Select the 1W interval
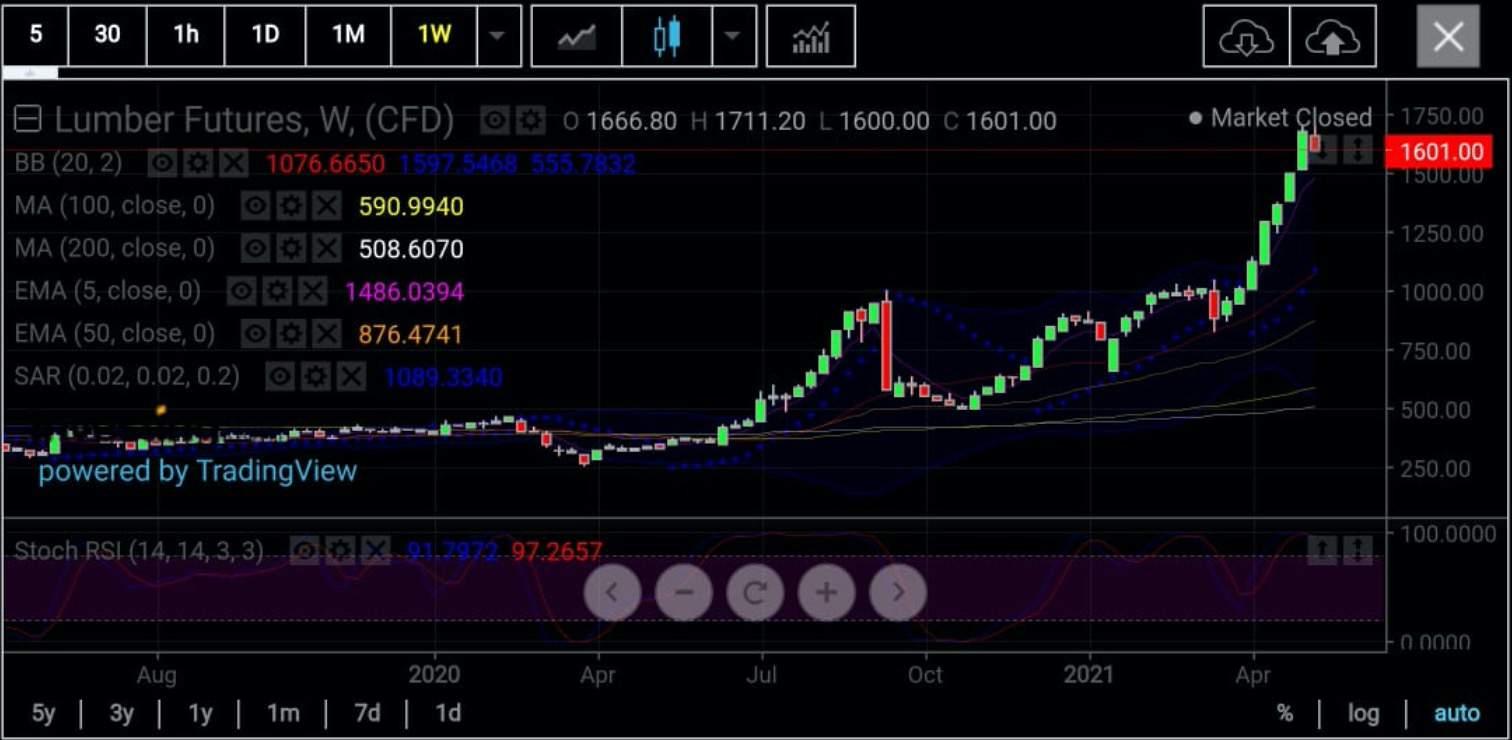Image resolution: width=1512 pixels, height=740 pixels. (434, 36)
